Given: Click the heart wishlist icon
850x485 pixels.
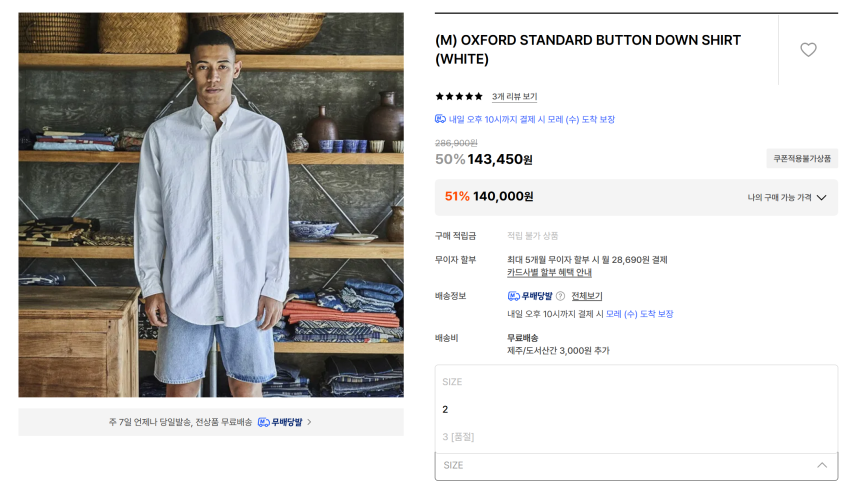Looking at the screenshot, I should tap(808, 50).
